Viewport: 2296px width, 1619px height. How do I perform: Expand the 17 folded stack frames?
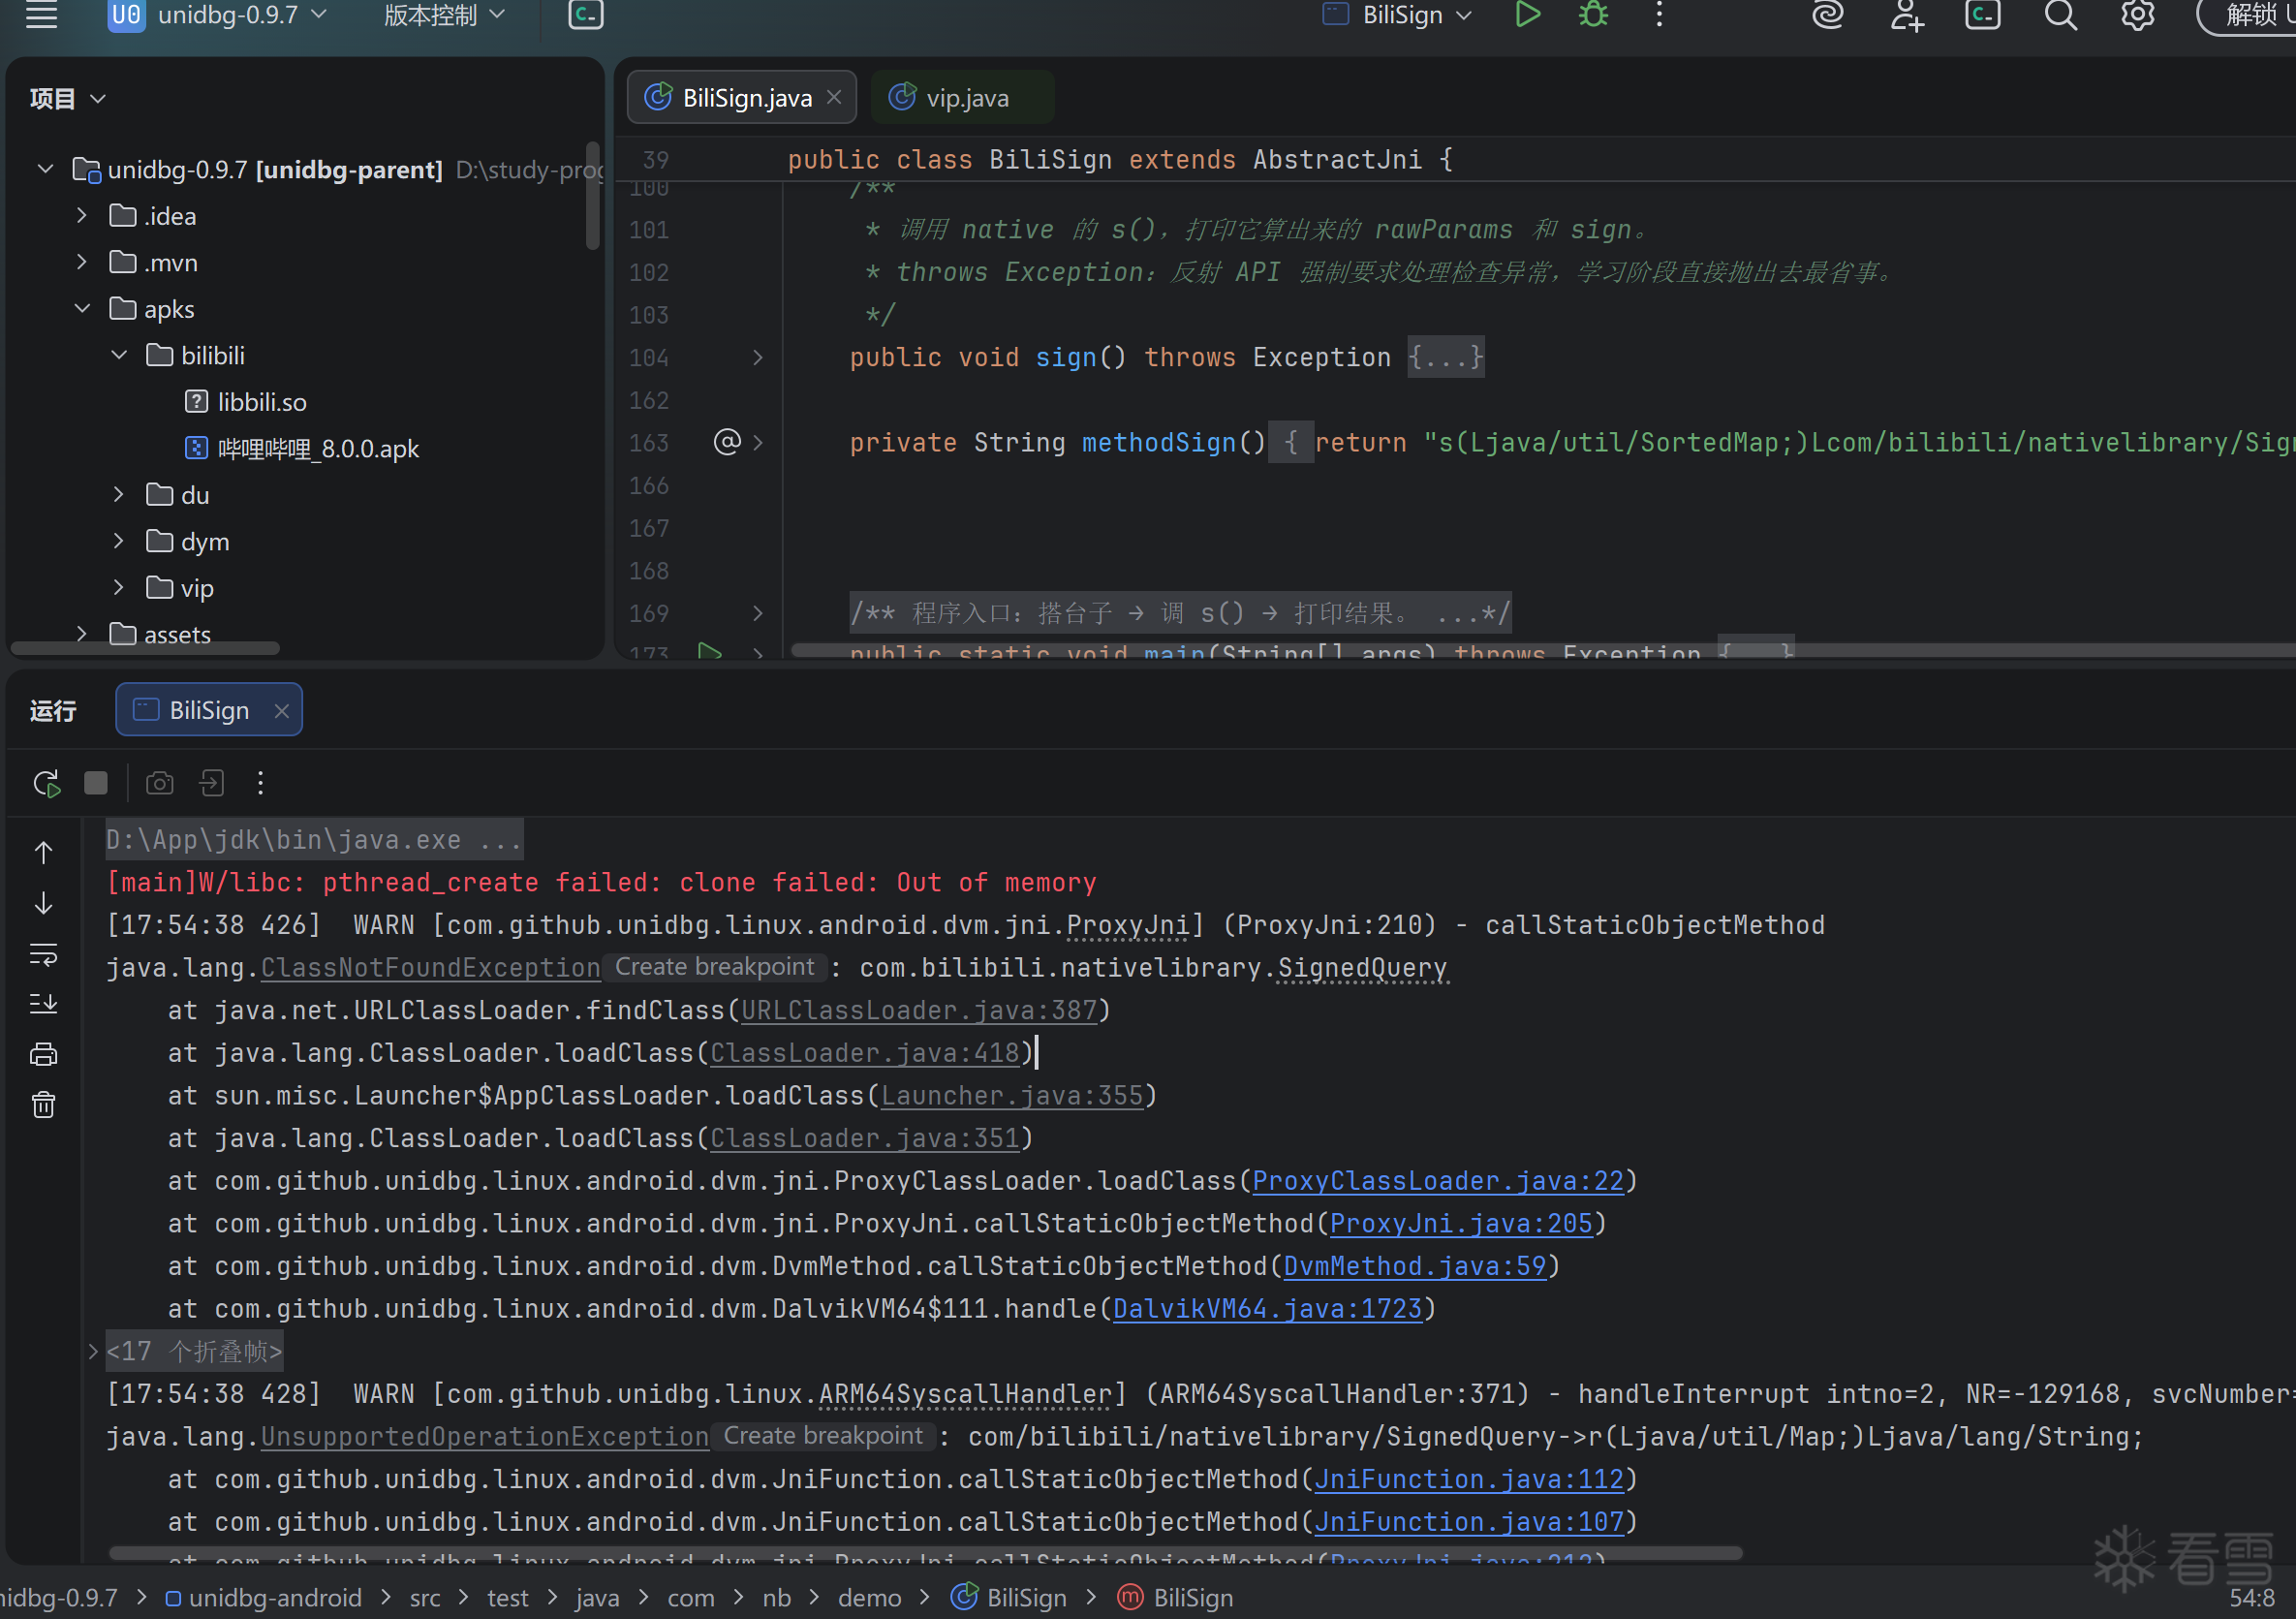[93, 1351]
